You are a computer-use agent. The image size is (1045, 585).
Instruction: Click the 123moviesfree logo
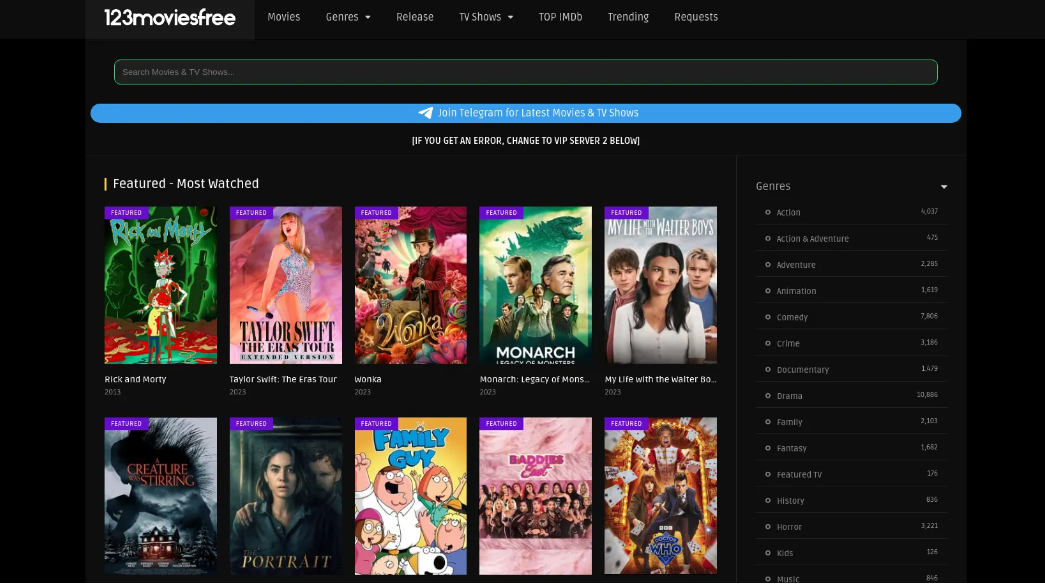coord(169,17)
